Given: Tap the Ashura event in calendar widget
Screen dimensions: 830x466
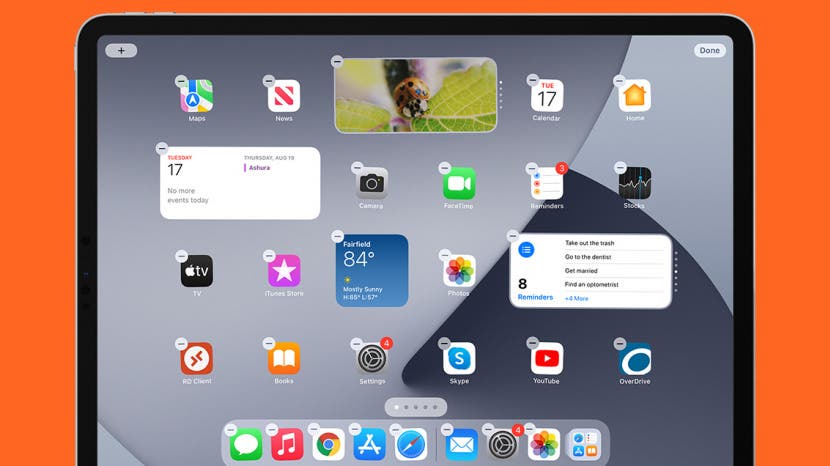Looking at the screenshot, I should pos(259,168).
